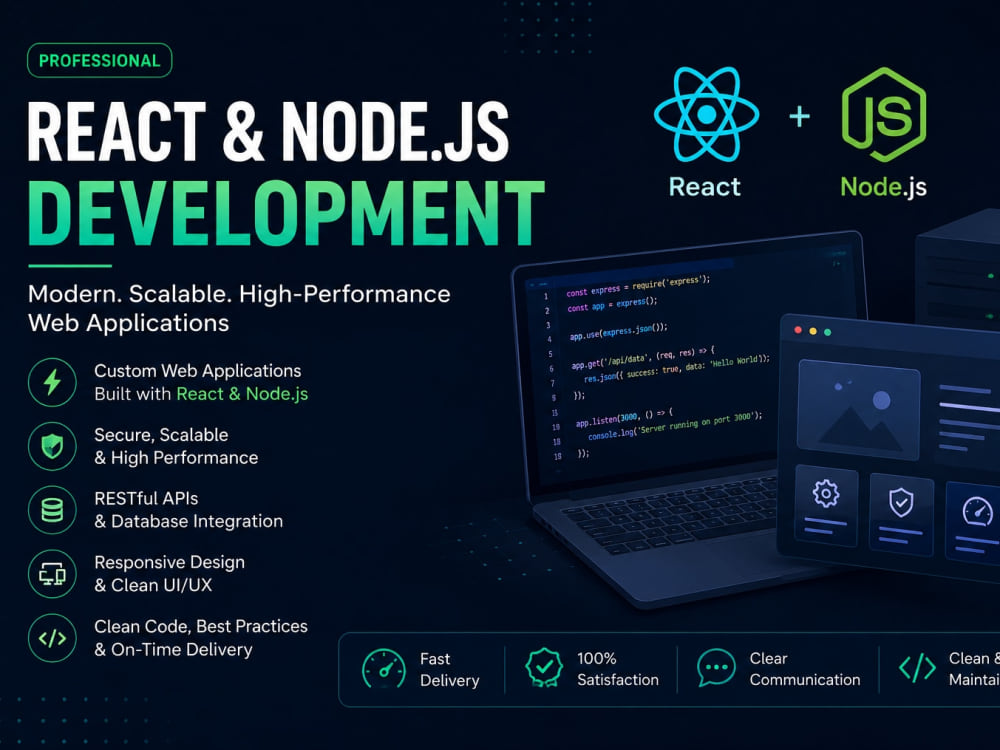Click the code line 'const app = express();'
Viewport: 1000px width, 750px height.
pos(612,304)
